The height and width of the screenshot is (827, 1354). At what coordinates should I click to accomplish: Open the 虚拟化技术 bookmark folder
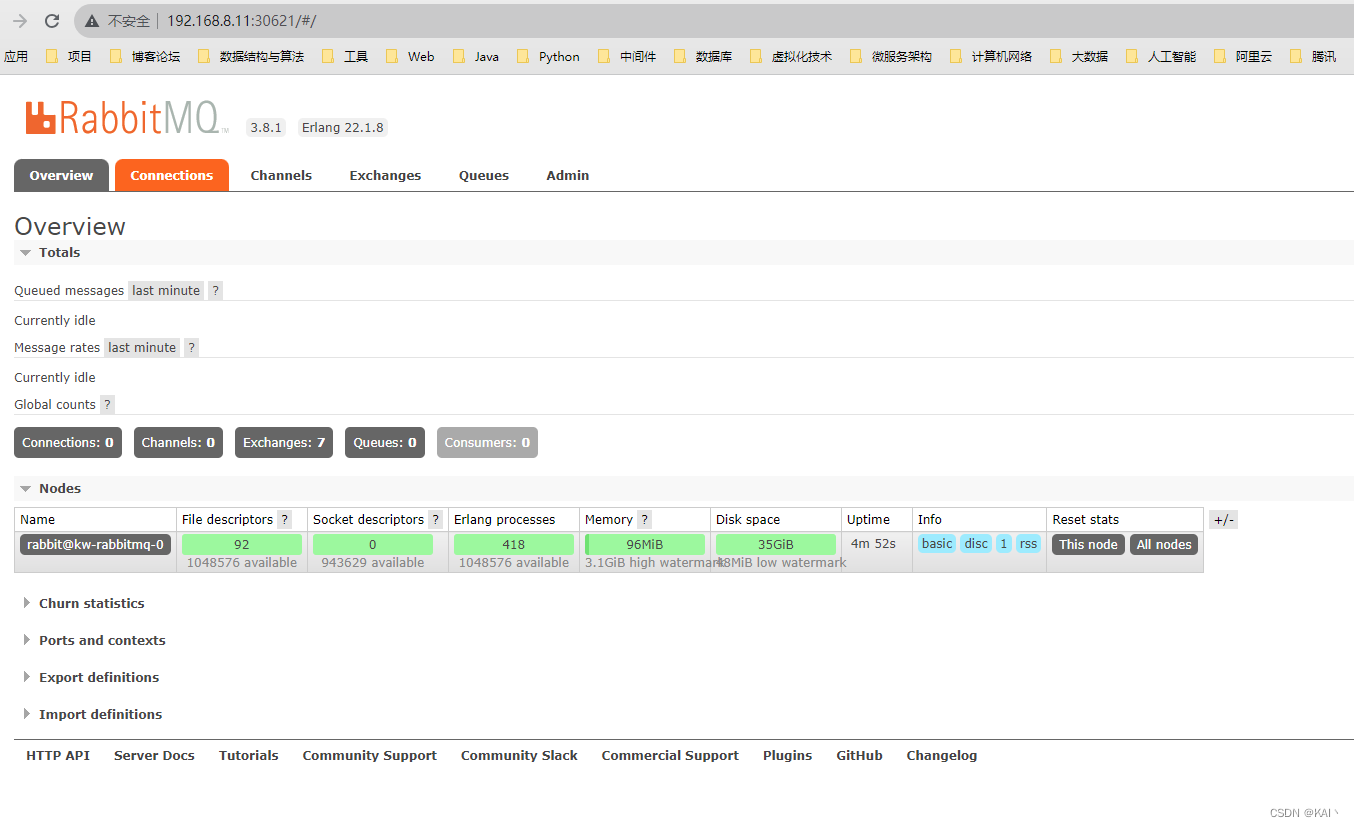click(791, 57)
